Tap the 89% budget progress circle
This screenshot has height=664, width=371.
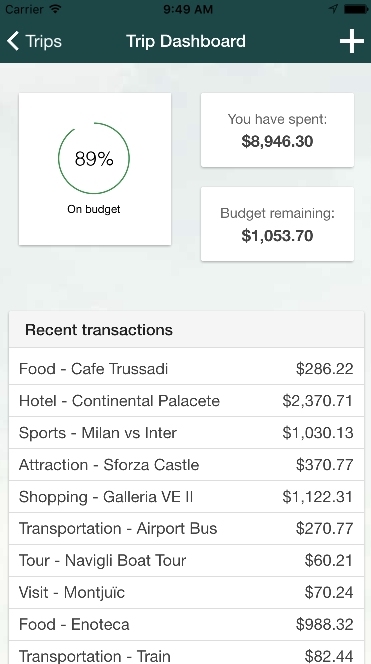coord(94,158)
